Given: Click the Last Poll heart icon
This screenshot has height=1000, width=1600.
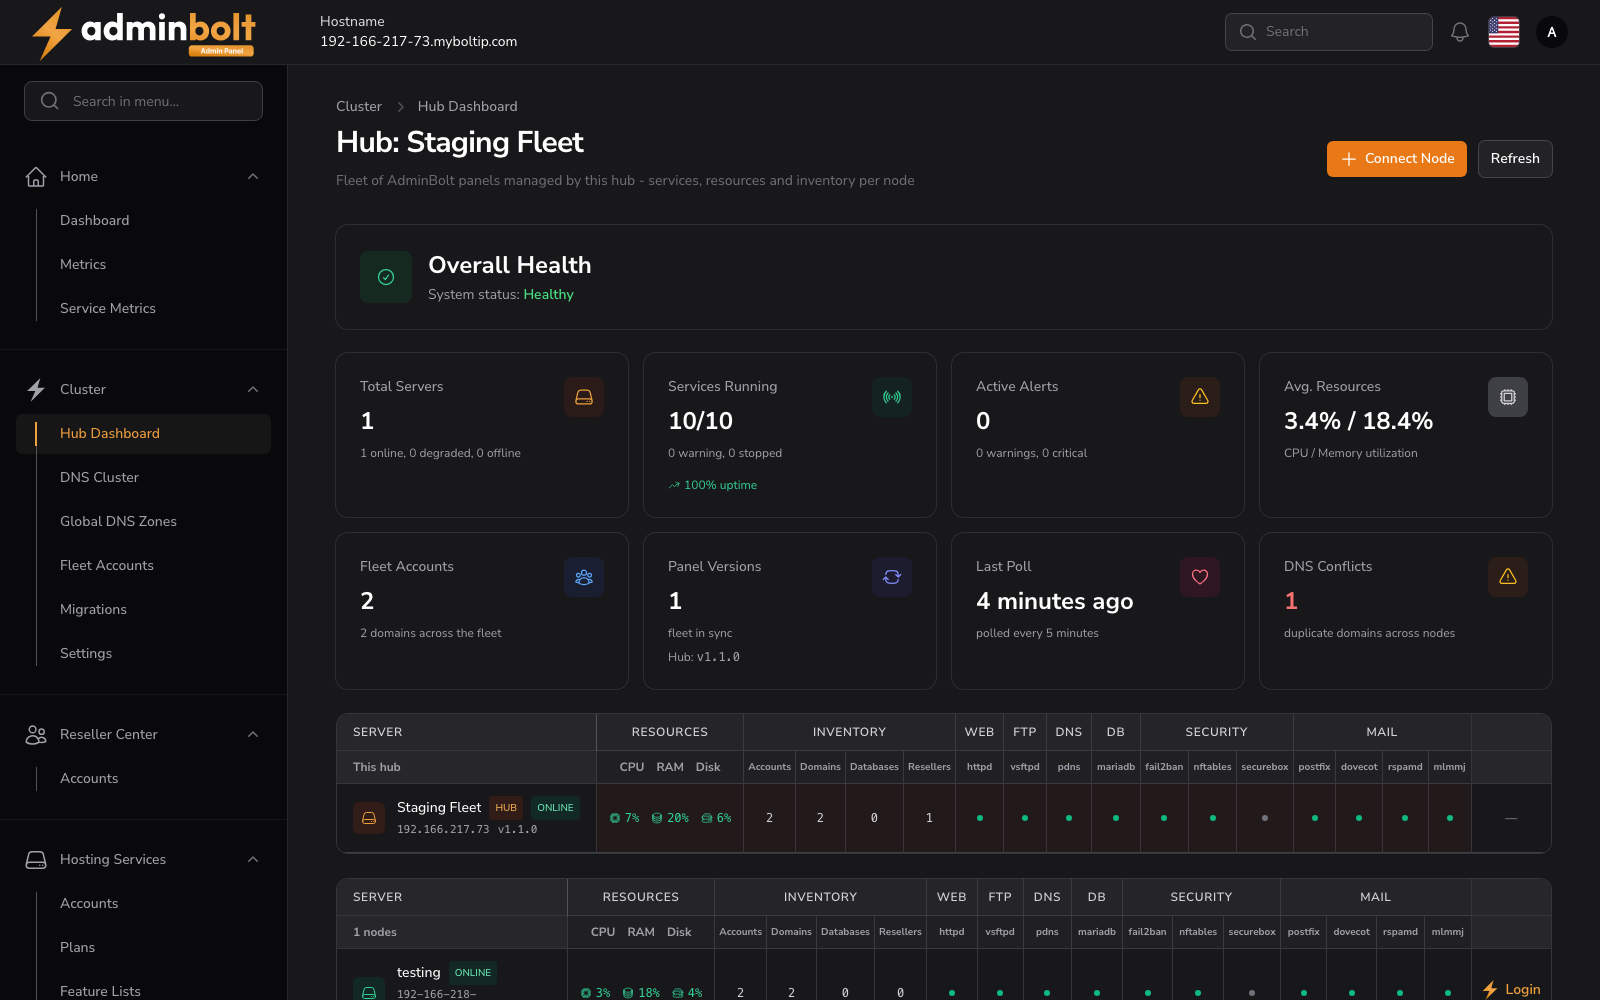Looking at the screenshot, I should click(x=1200, y=577).
